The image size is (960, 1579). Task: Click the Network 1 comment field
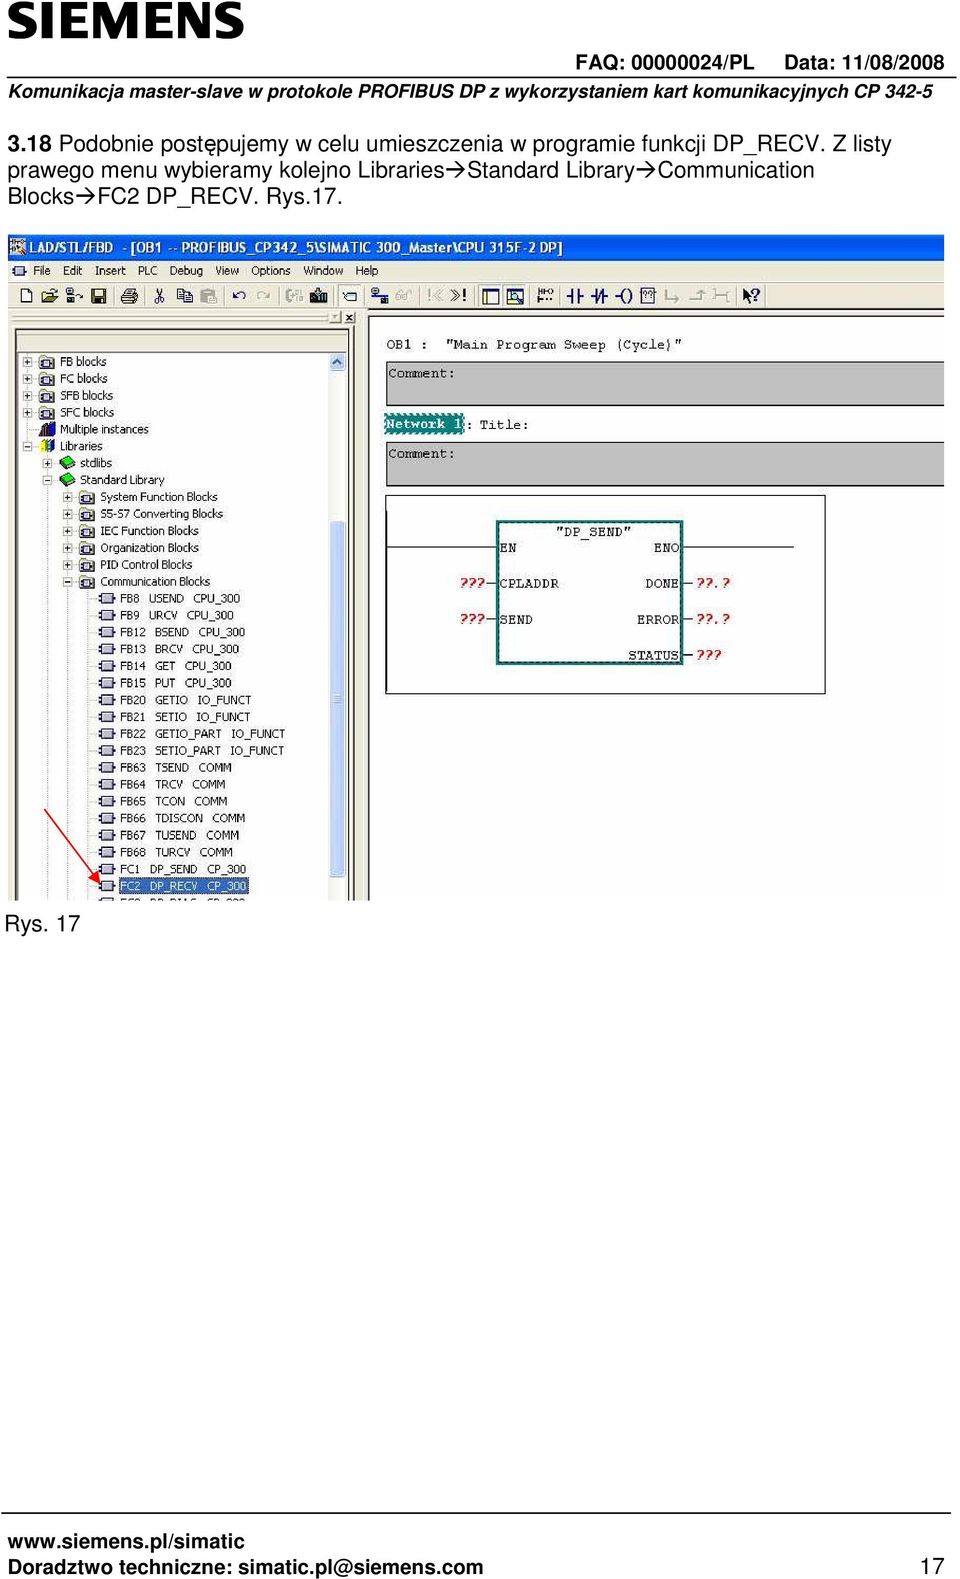[x=665, y=465]
